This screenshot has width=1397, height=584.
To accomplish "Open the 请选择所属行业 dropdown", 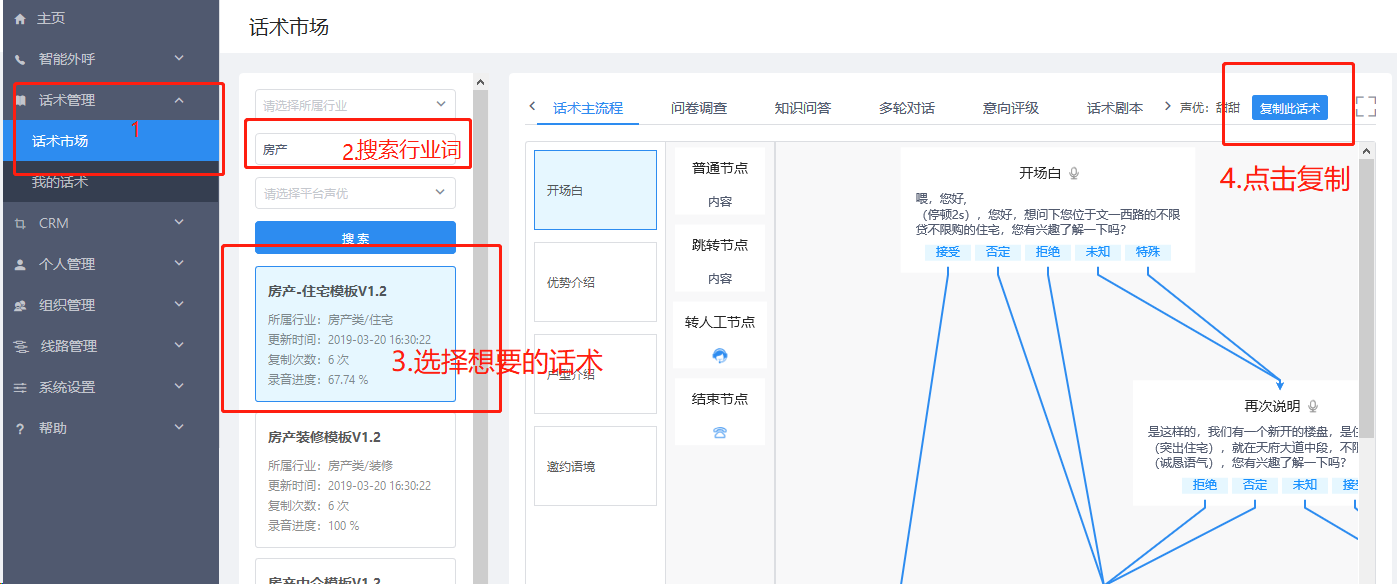I will click(x=355, y=105).
